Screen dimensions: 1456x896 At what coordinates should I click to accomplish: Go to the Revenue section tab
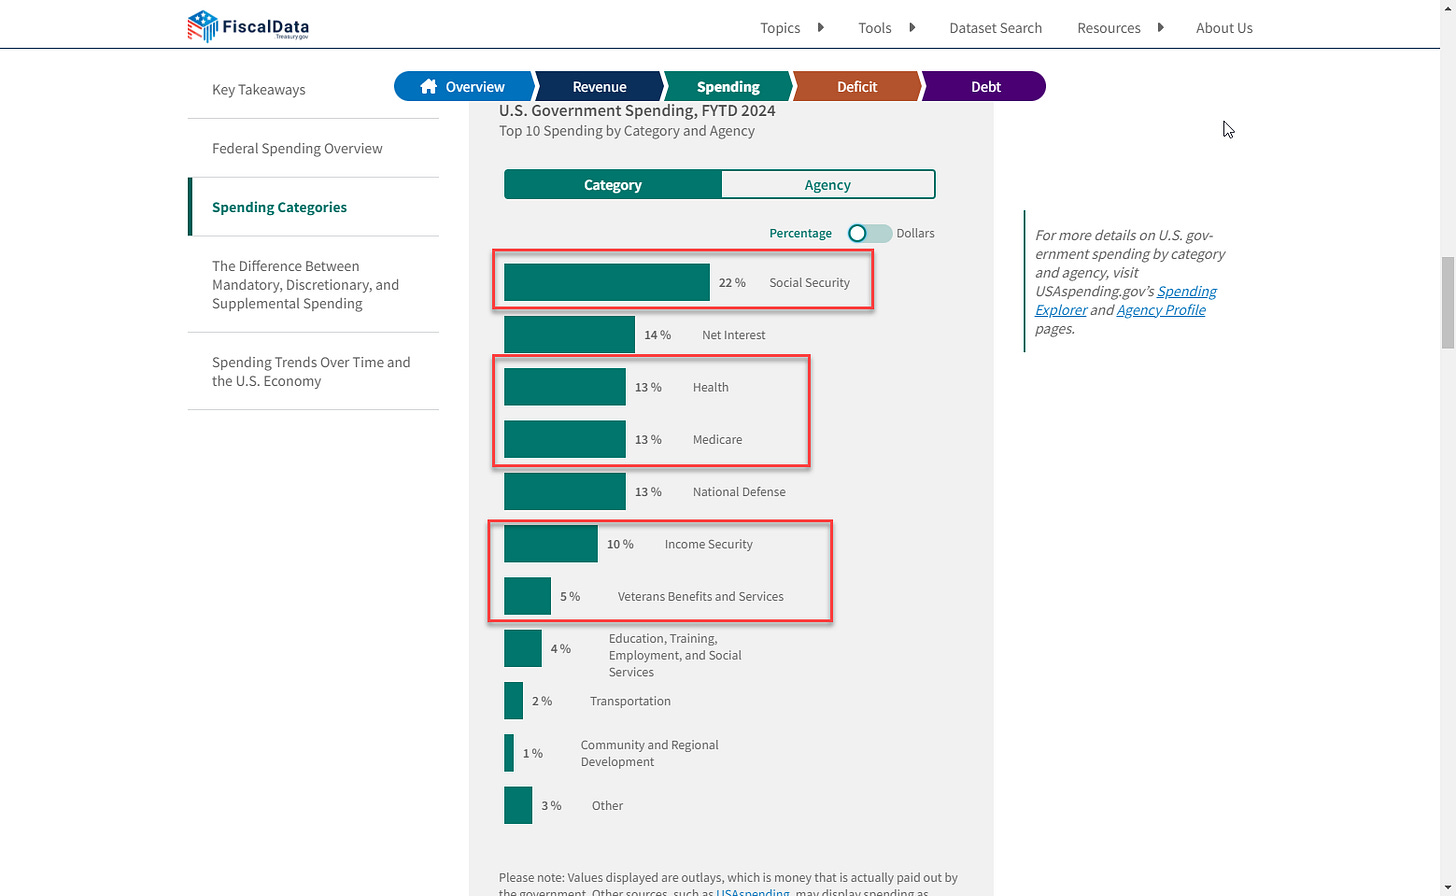click(x=599, y=86)
